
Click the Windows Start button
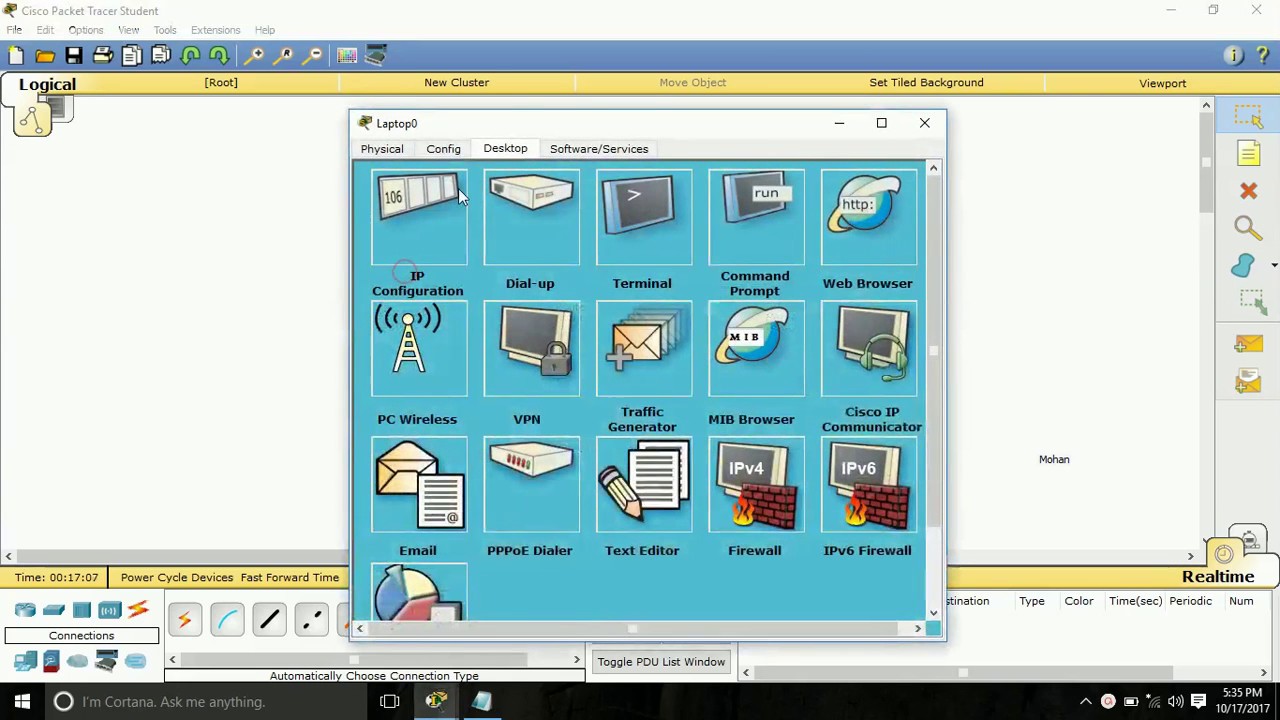click(x=22, y=702)
